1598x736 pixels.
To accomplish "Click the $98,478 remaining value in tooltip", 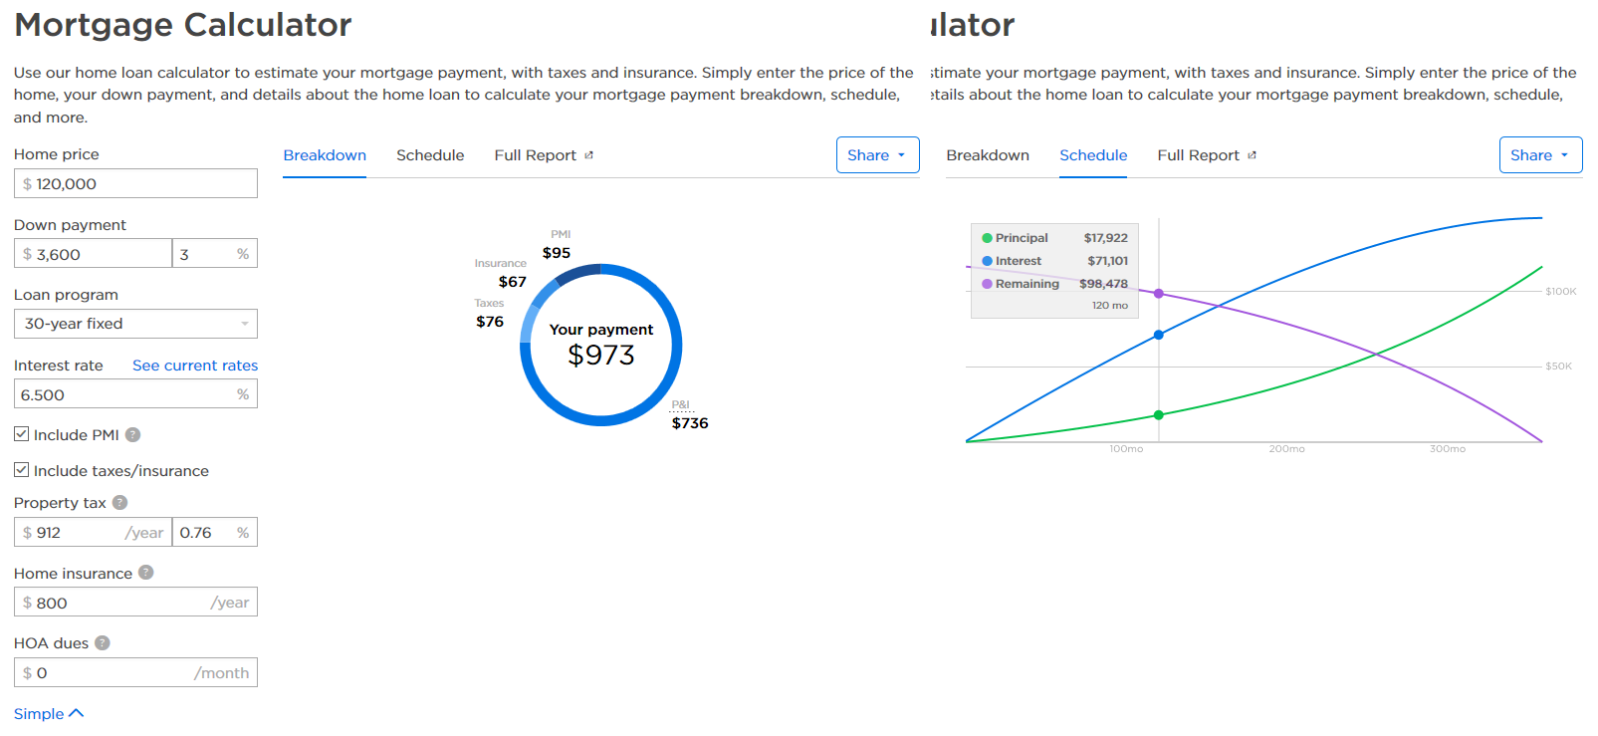I will tap(1103, 284).
